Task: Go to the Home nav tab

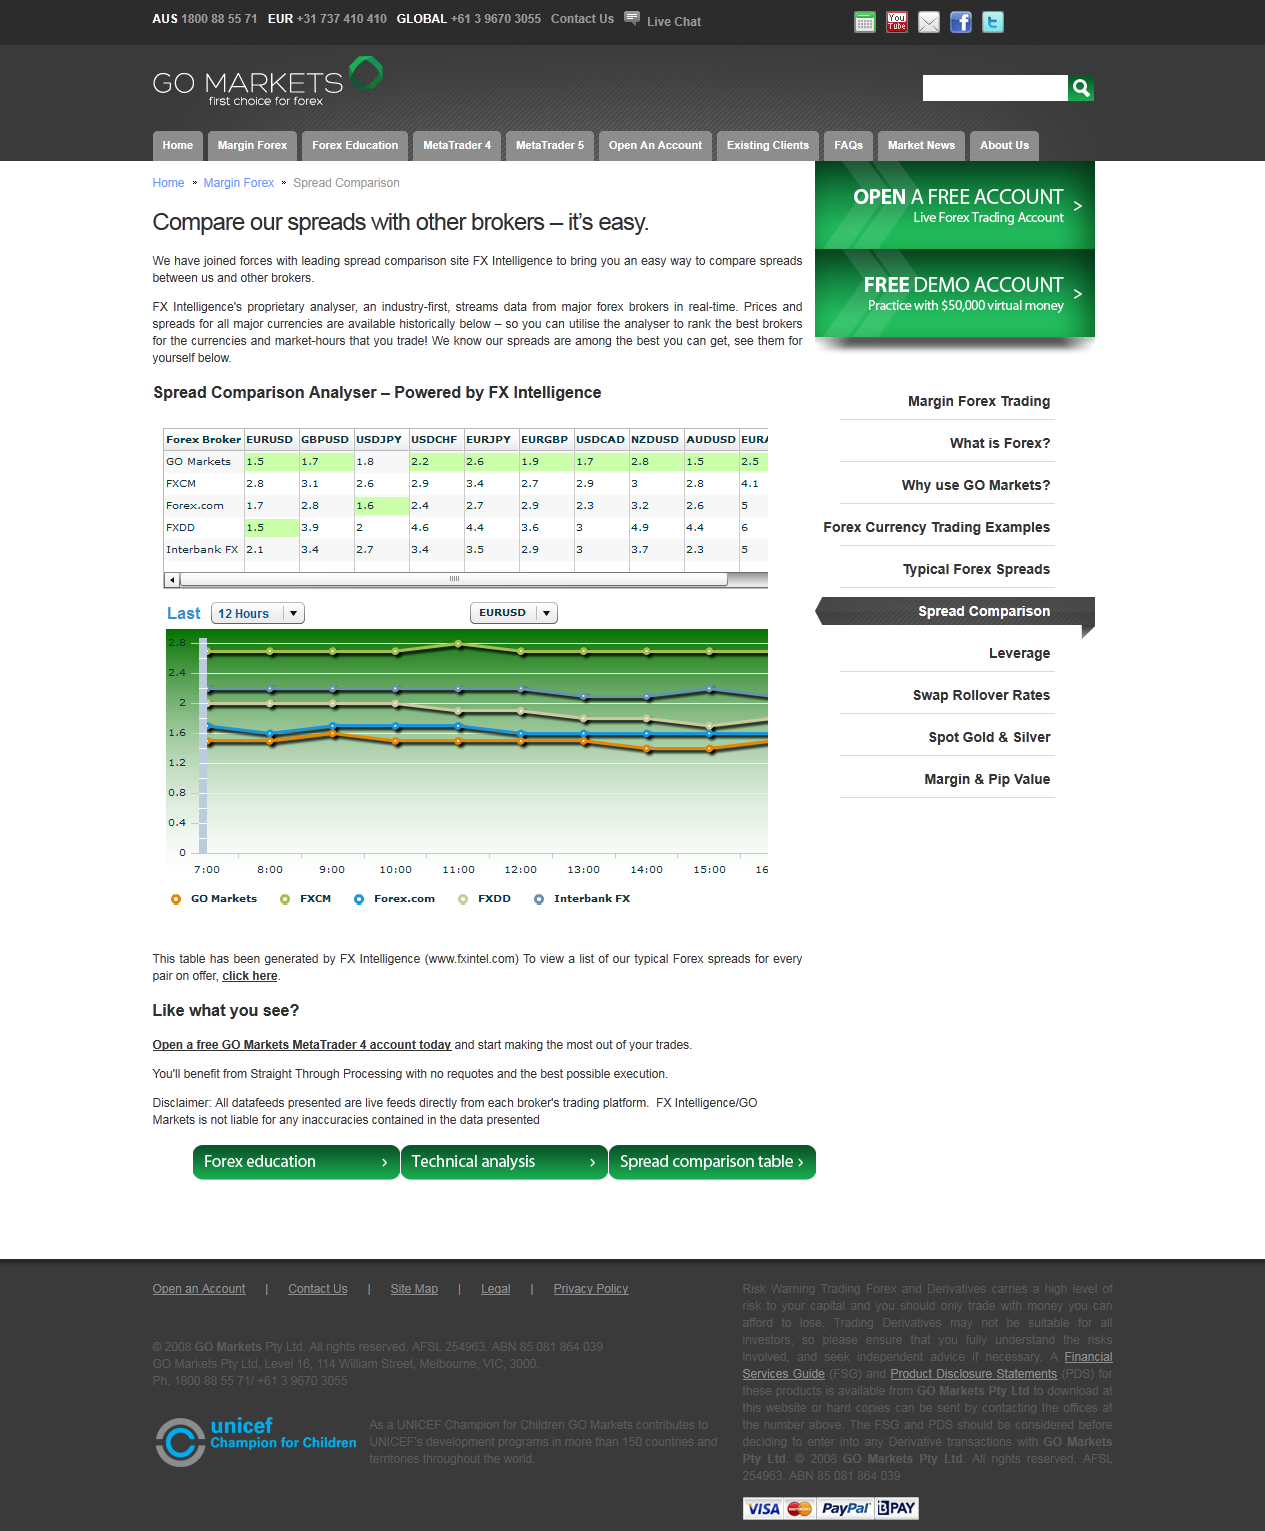Action: click(178, 145)
